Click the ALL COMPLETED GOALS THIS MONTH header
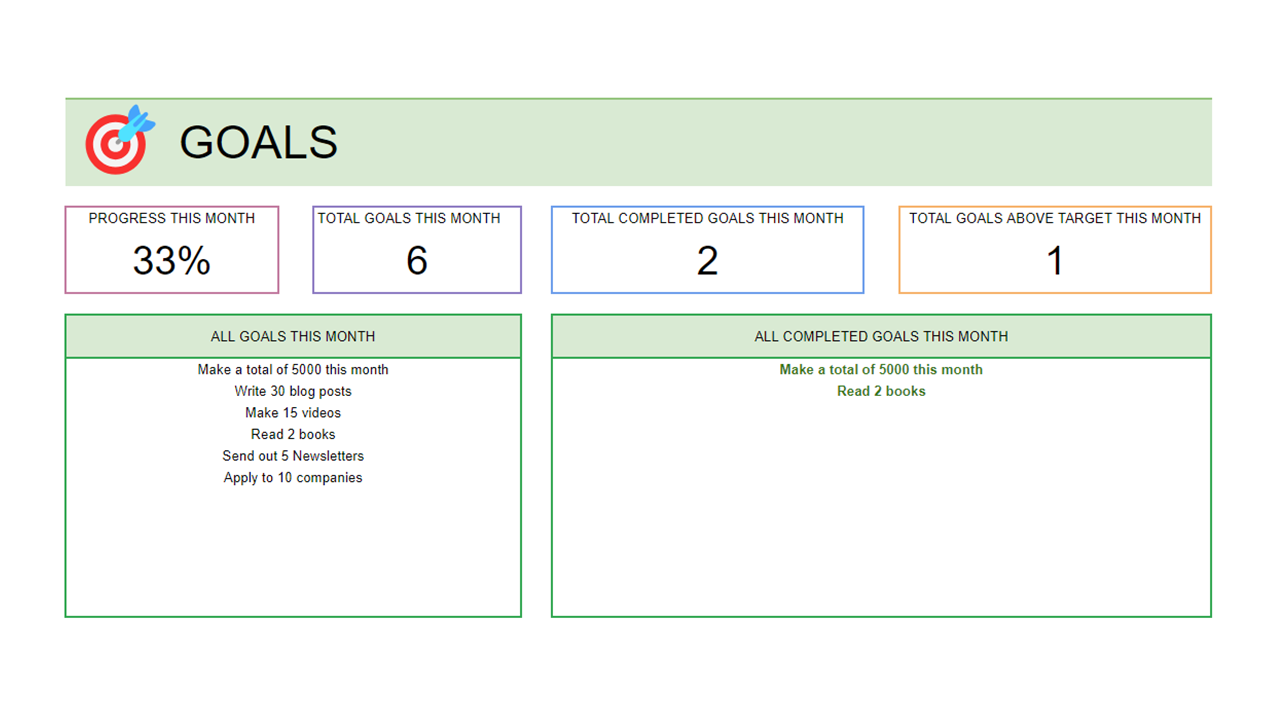 881,337
